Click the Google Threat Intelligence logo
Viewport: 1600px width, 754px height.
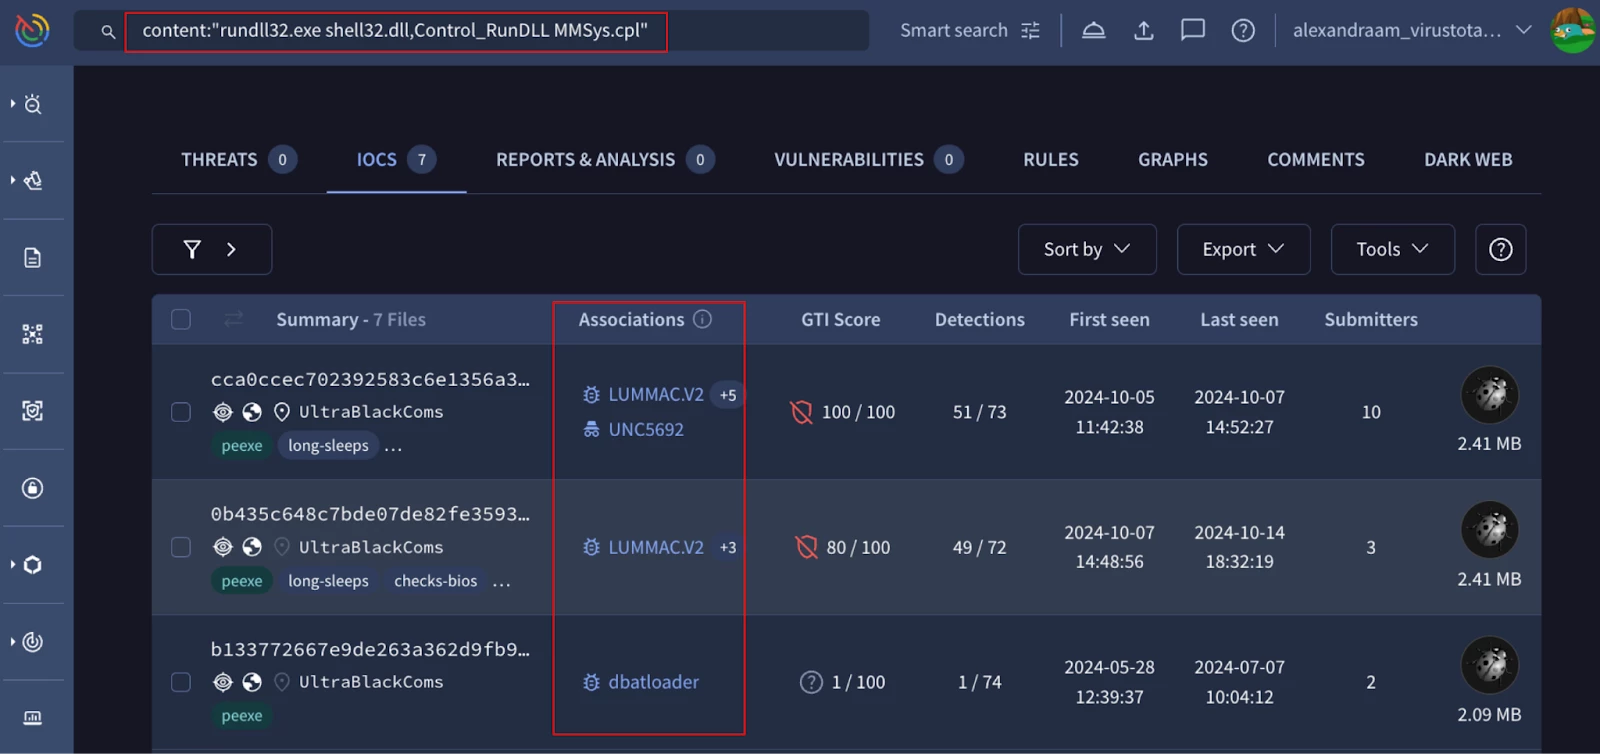point(33,30)
